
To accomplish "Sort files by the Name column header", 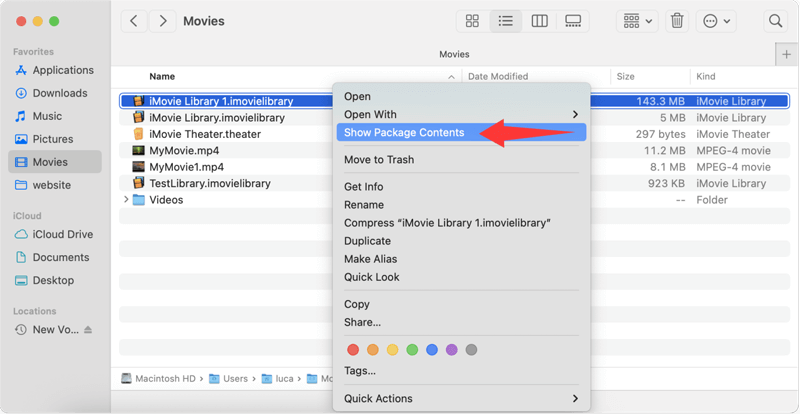I will click(x=162, y=77).
